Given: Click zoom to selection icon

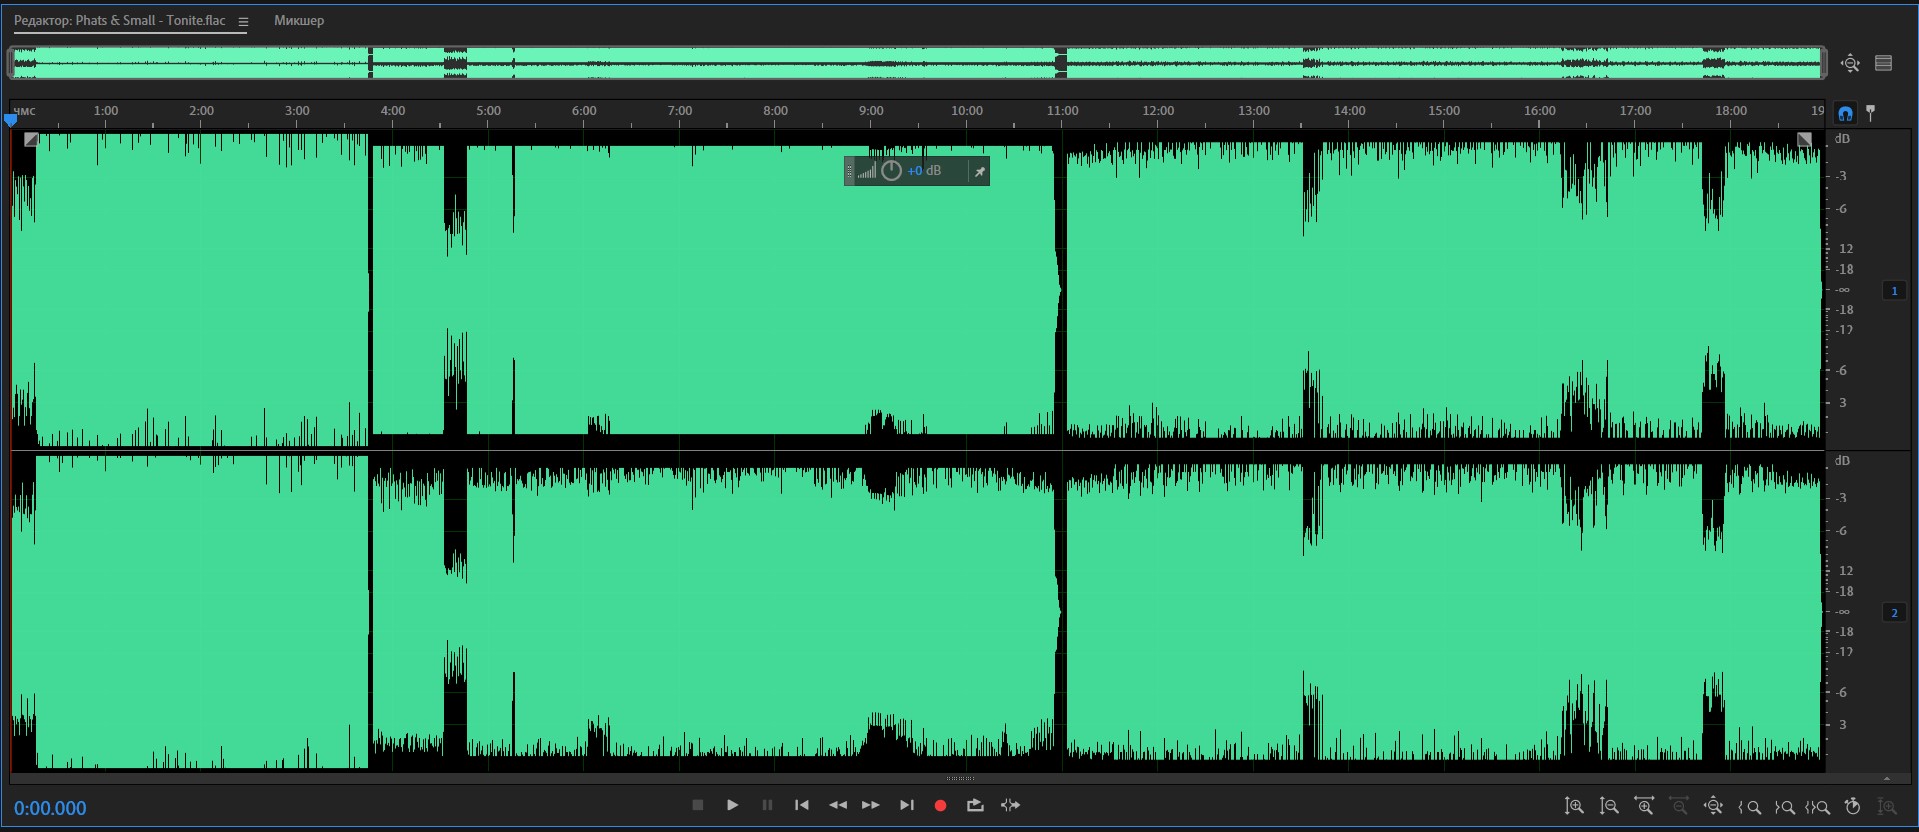Looking at the screenshot, I should (1817, 807).
